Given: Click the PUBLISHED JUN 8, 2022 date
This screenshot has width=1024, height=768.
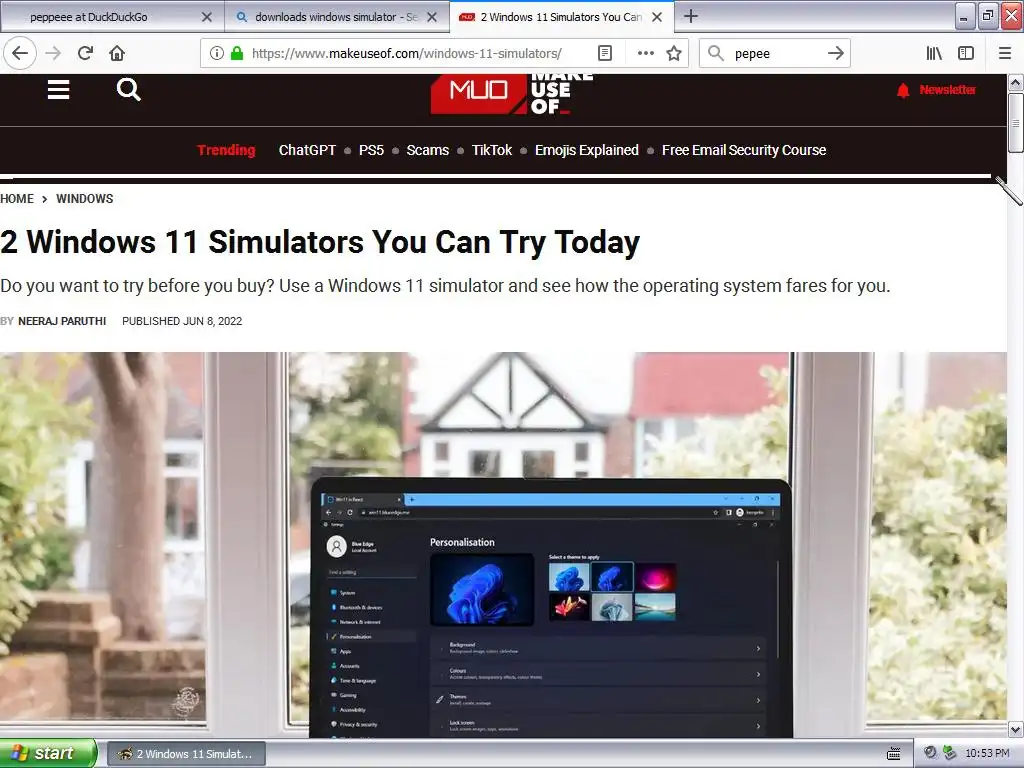Looking at the screenshot, I should 182,321.
